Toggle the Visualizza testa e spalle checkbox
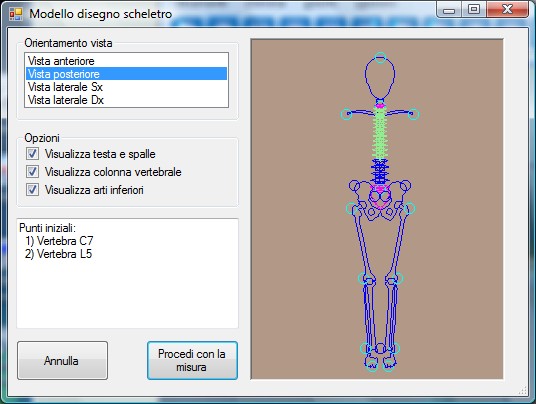Image resolution: width=536 pixels, height=404 pixels. coord(32,154)
